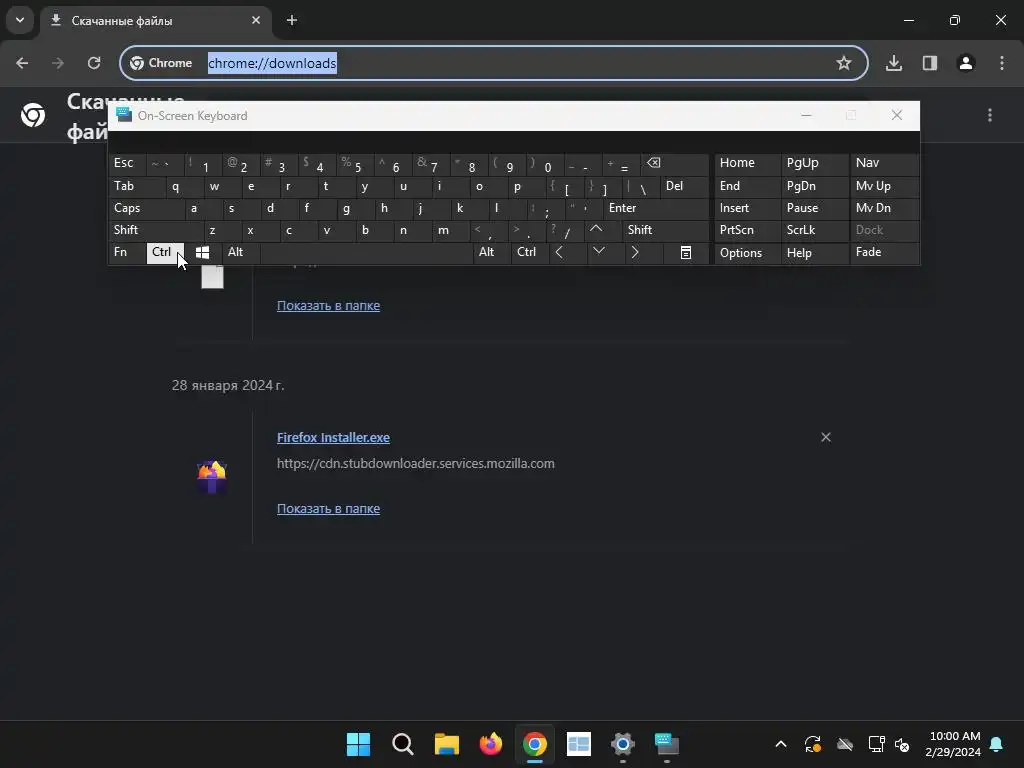
Task: Close the 'Скачанные файлы' tab
Action: pyautogui.click(x=256, y=20)
